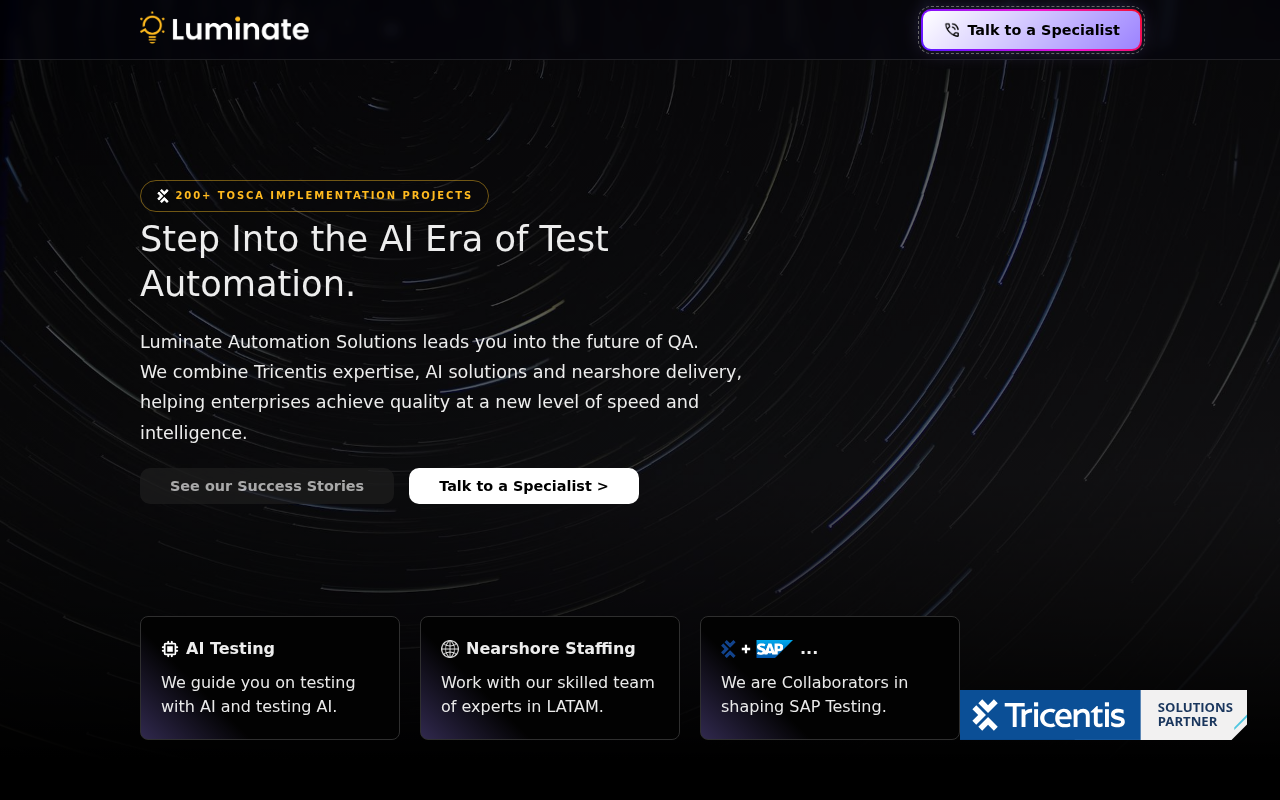Click the SAP logo icon
The width and height of the screenshot is (1280, 800).
[x=774, y=649]
